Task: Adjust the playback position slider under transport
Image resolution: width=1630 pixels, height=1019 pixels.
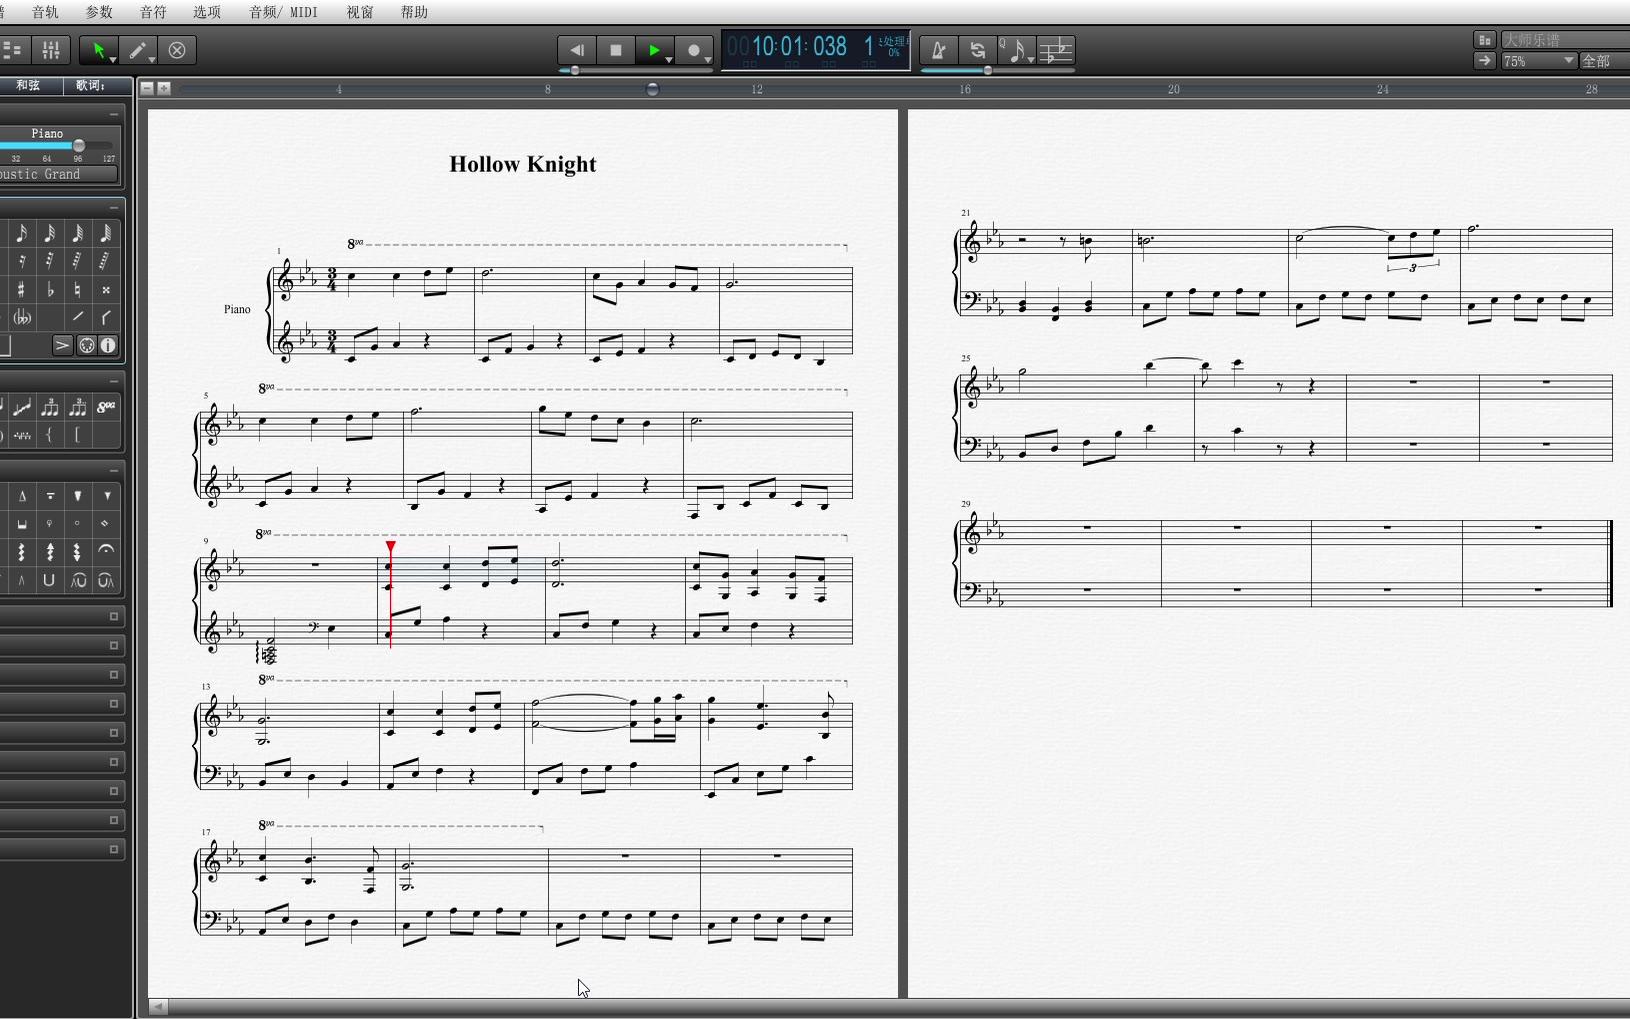Action: tap(575, 70)
